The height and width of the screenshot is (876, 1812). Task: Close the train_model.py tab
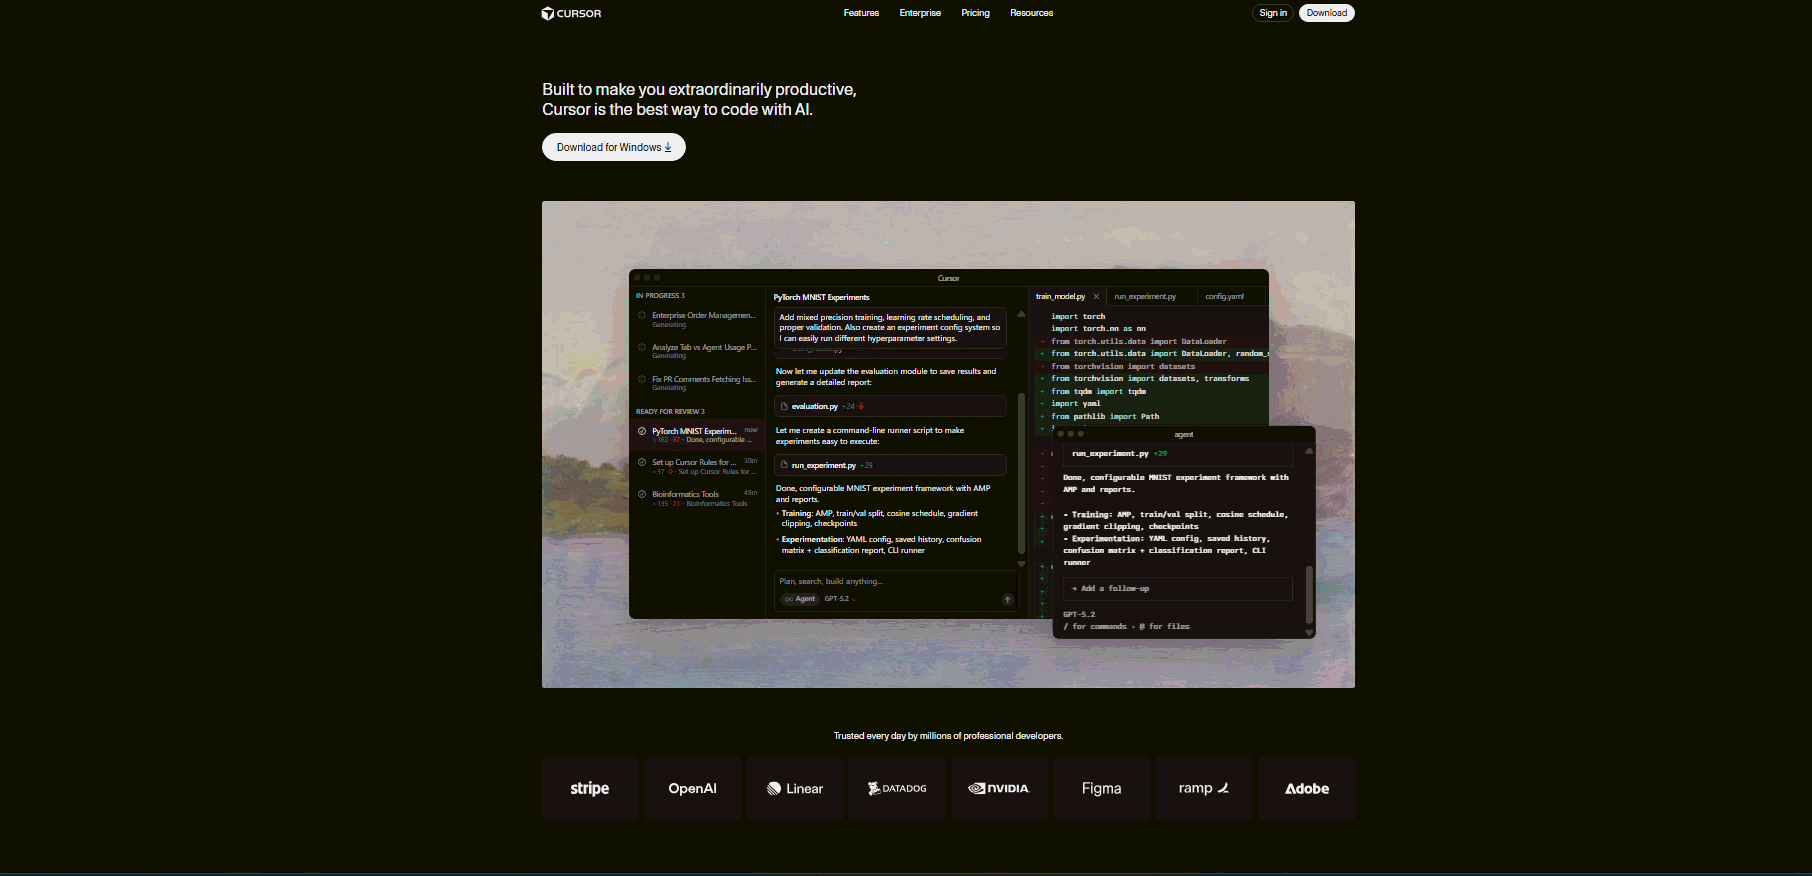1096,296
